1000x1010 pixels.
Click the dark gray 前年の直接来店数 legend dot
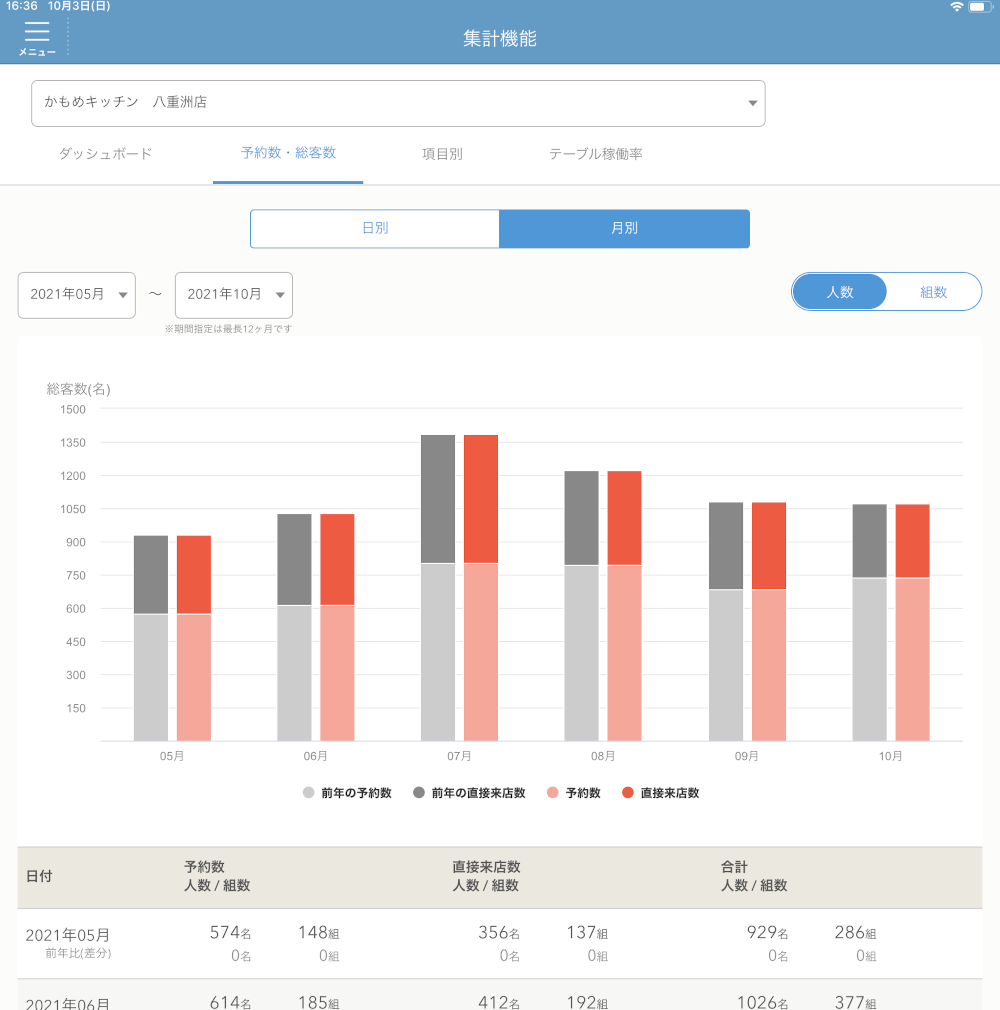(x=418, y=793)
